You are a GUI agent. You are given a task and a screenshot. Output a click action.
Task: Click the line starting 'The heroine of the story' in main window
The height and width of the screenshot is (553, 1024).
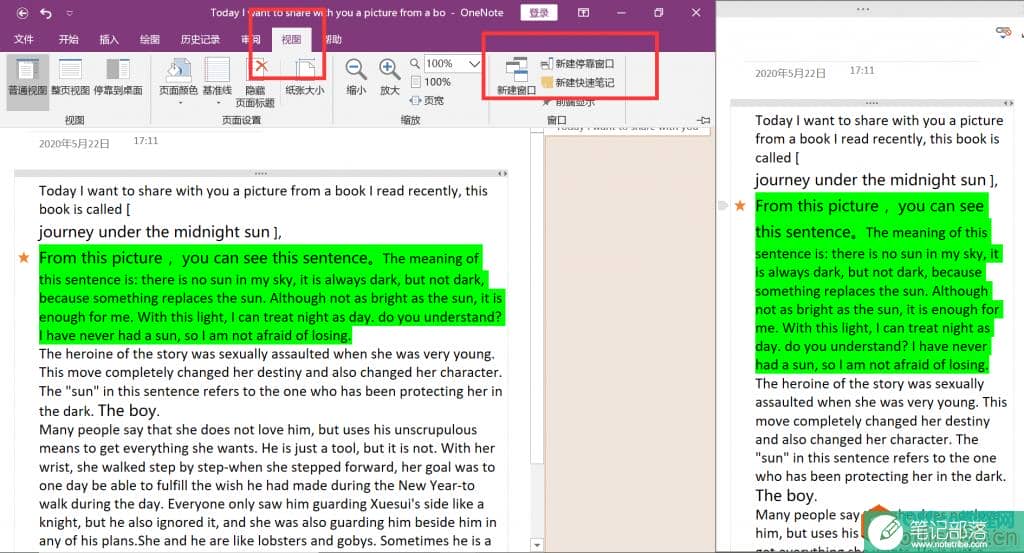coord(266,354)
